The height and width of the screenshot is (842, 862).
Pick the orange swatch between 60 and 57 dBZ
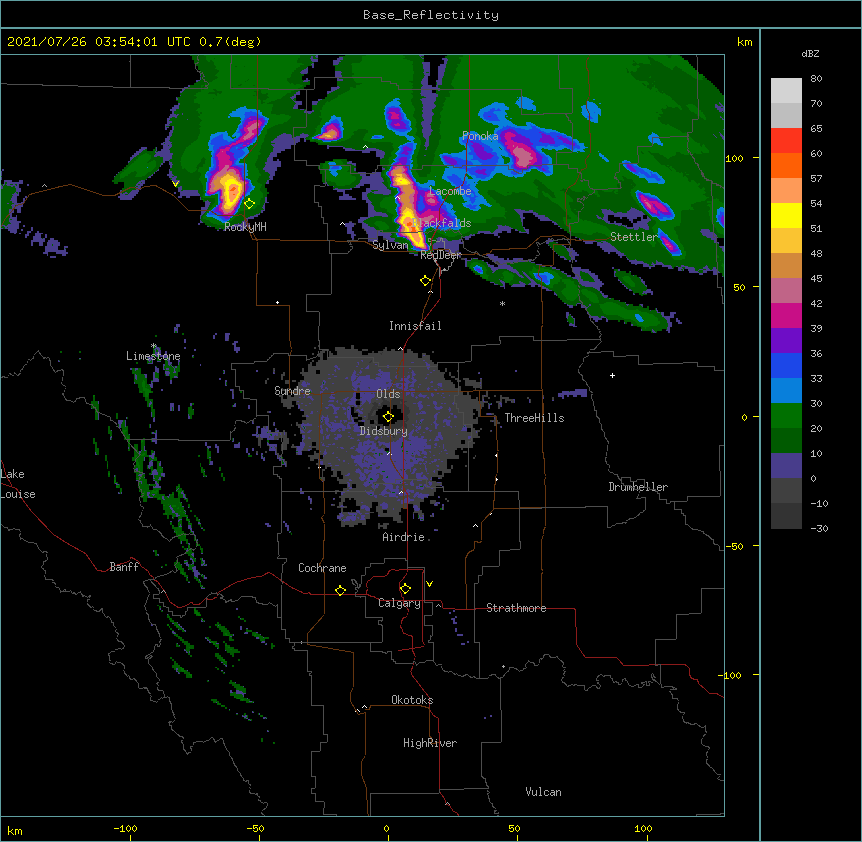(786, 165)
